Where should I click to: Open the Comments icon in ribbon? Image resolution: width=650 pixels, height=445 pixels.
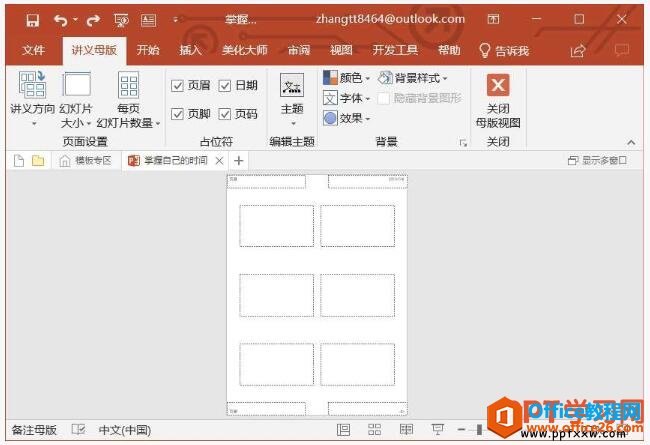pos(622,51)
